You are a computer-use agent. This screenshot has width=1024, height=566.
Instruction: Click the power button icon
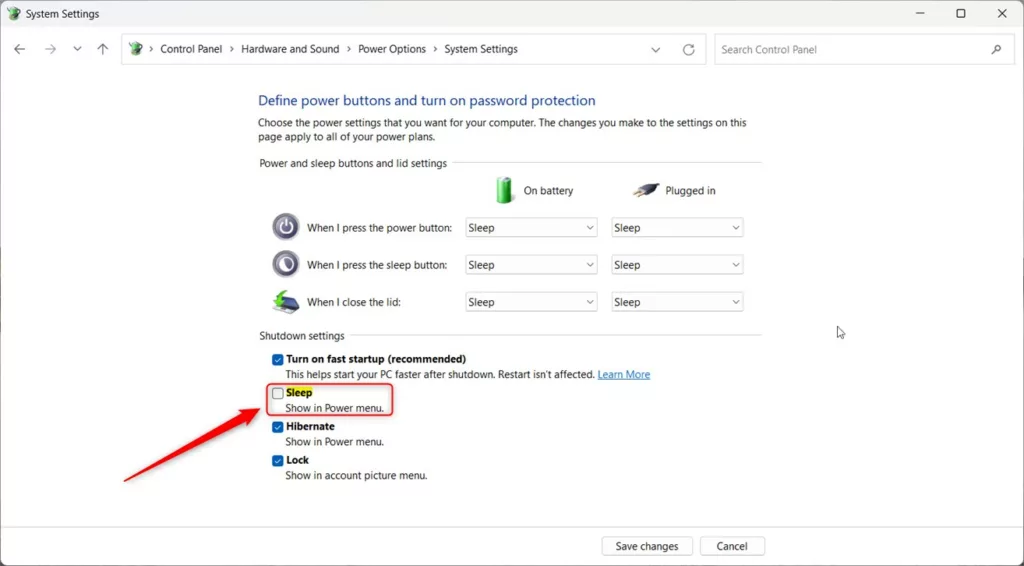click(x=286, y=227)
